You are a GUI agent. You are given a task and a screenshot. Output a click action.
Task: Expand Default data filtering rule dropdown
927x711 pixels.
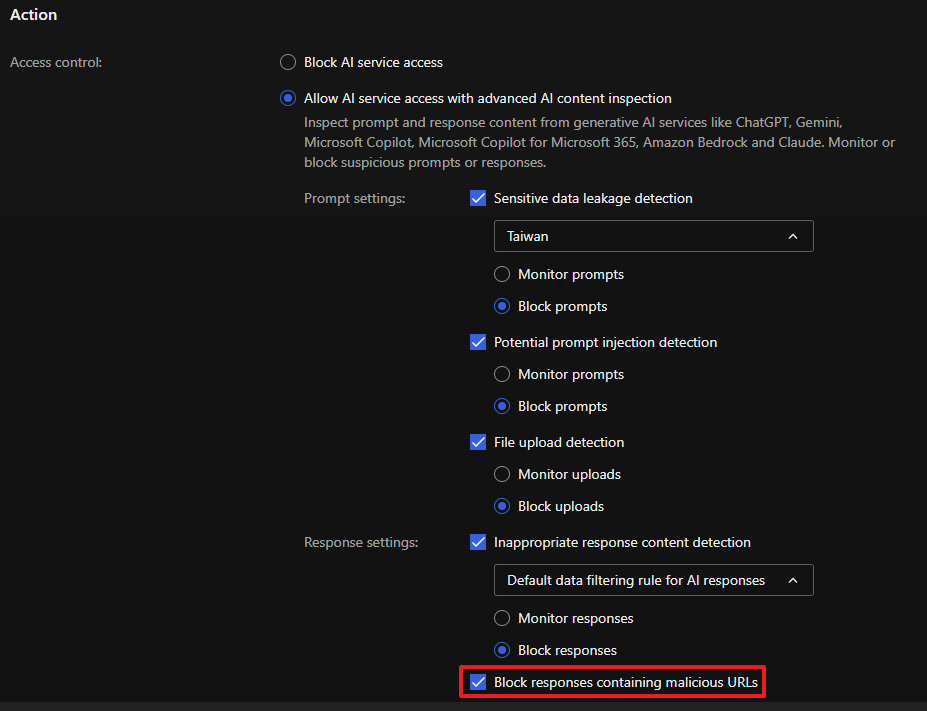coord(652,580)
